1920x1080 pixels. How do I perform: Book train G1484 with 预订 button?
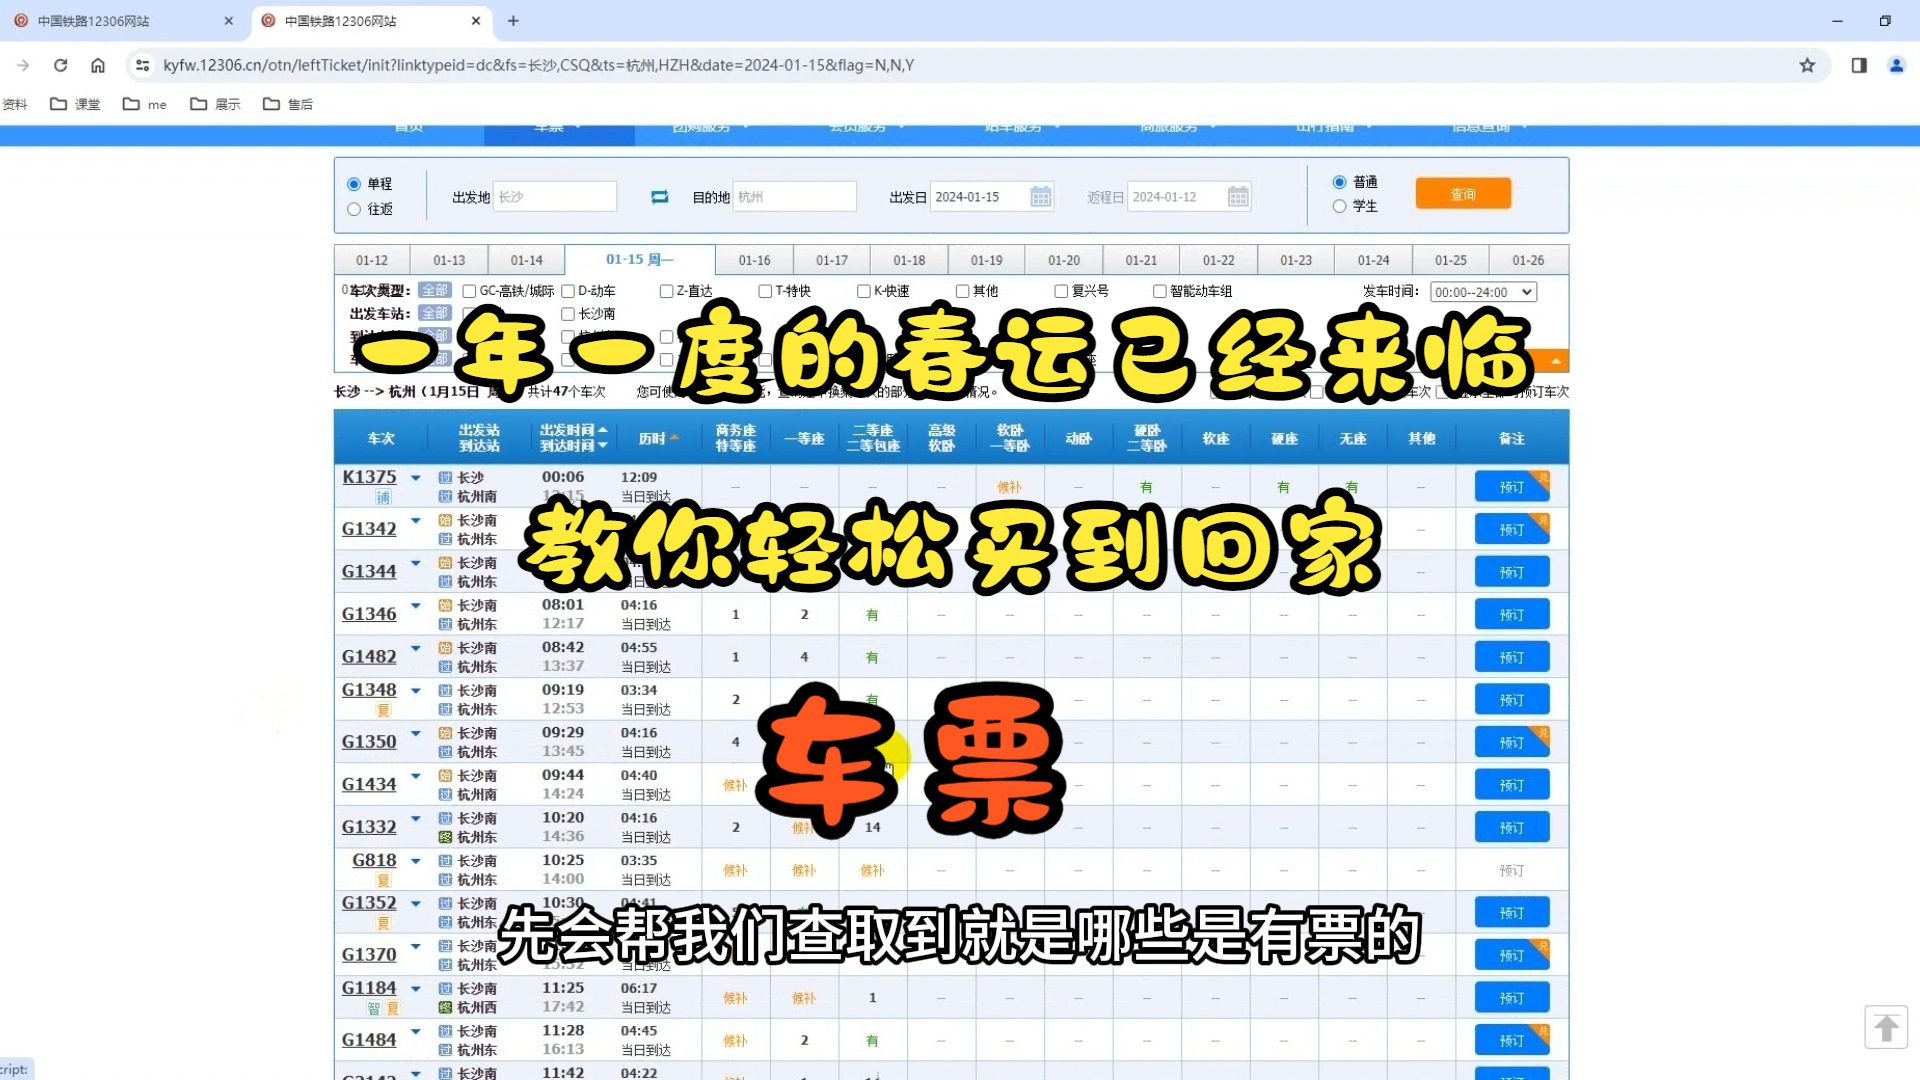[1512, 1041]
